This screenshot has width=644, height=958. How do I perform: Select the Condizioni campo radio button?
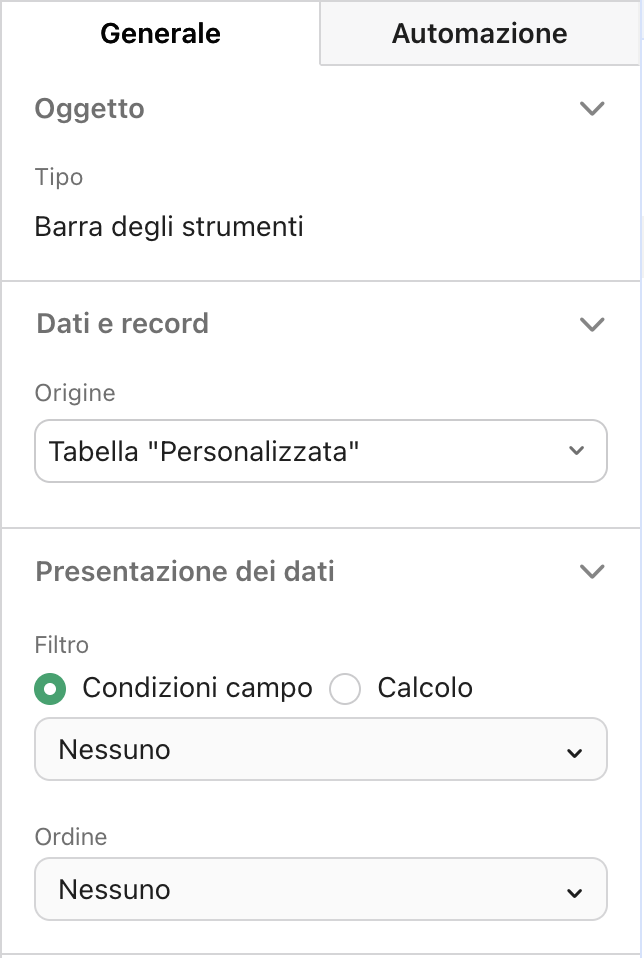(x=50, y=689)
